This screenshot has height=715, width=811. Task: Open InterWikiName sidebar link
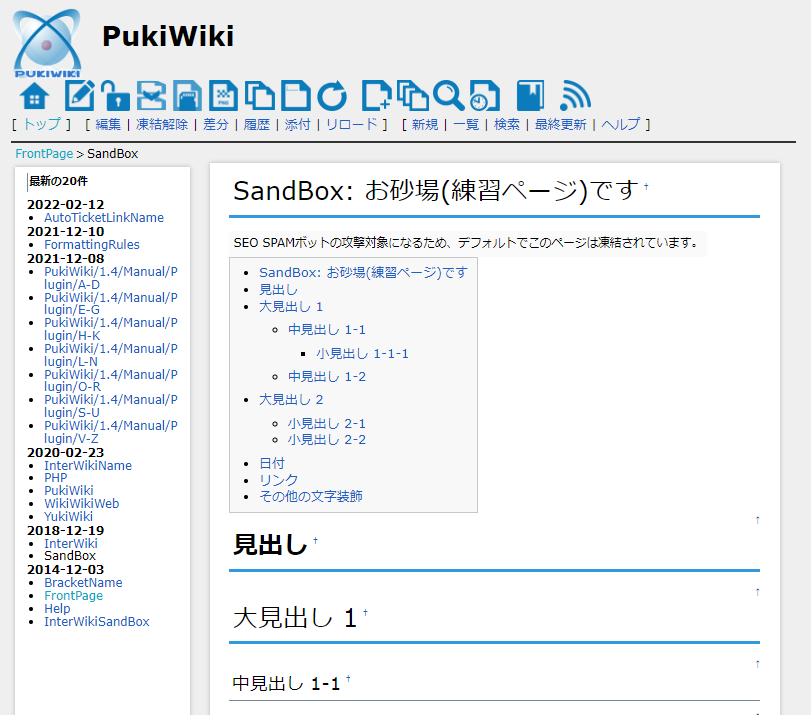tap(88, 466)
